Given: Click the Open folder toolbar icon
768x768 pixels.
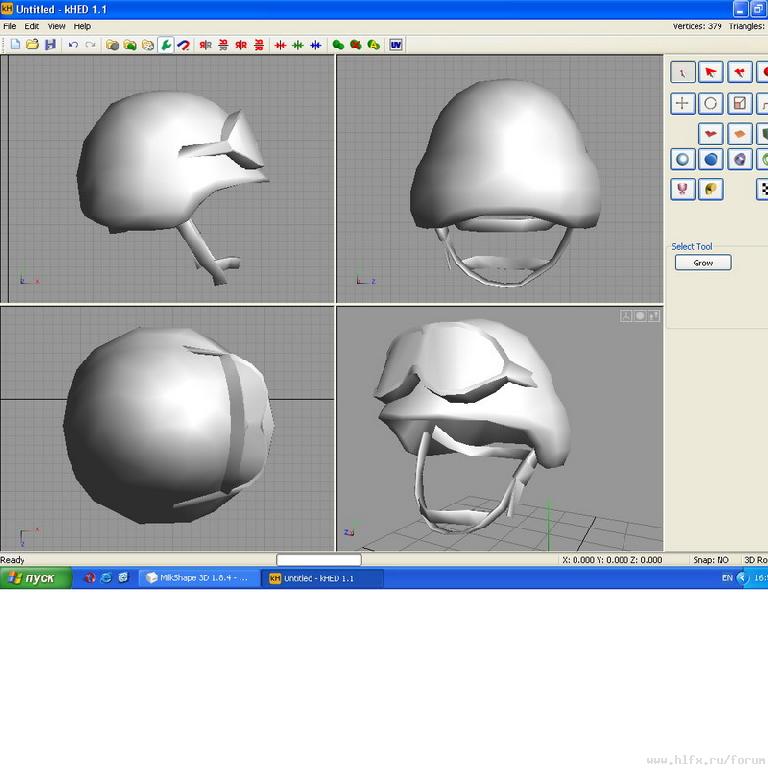Looking at the screenshot, I should (x=32, y=45).
